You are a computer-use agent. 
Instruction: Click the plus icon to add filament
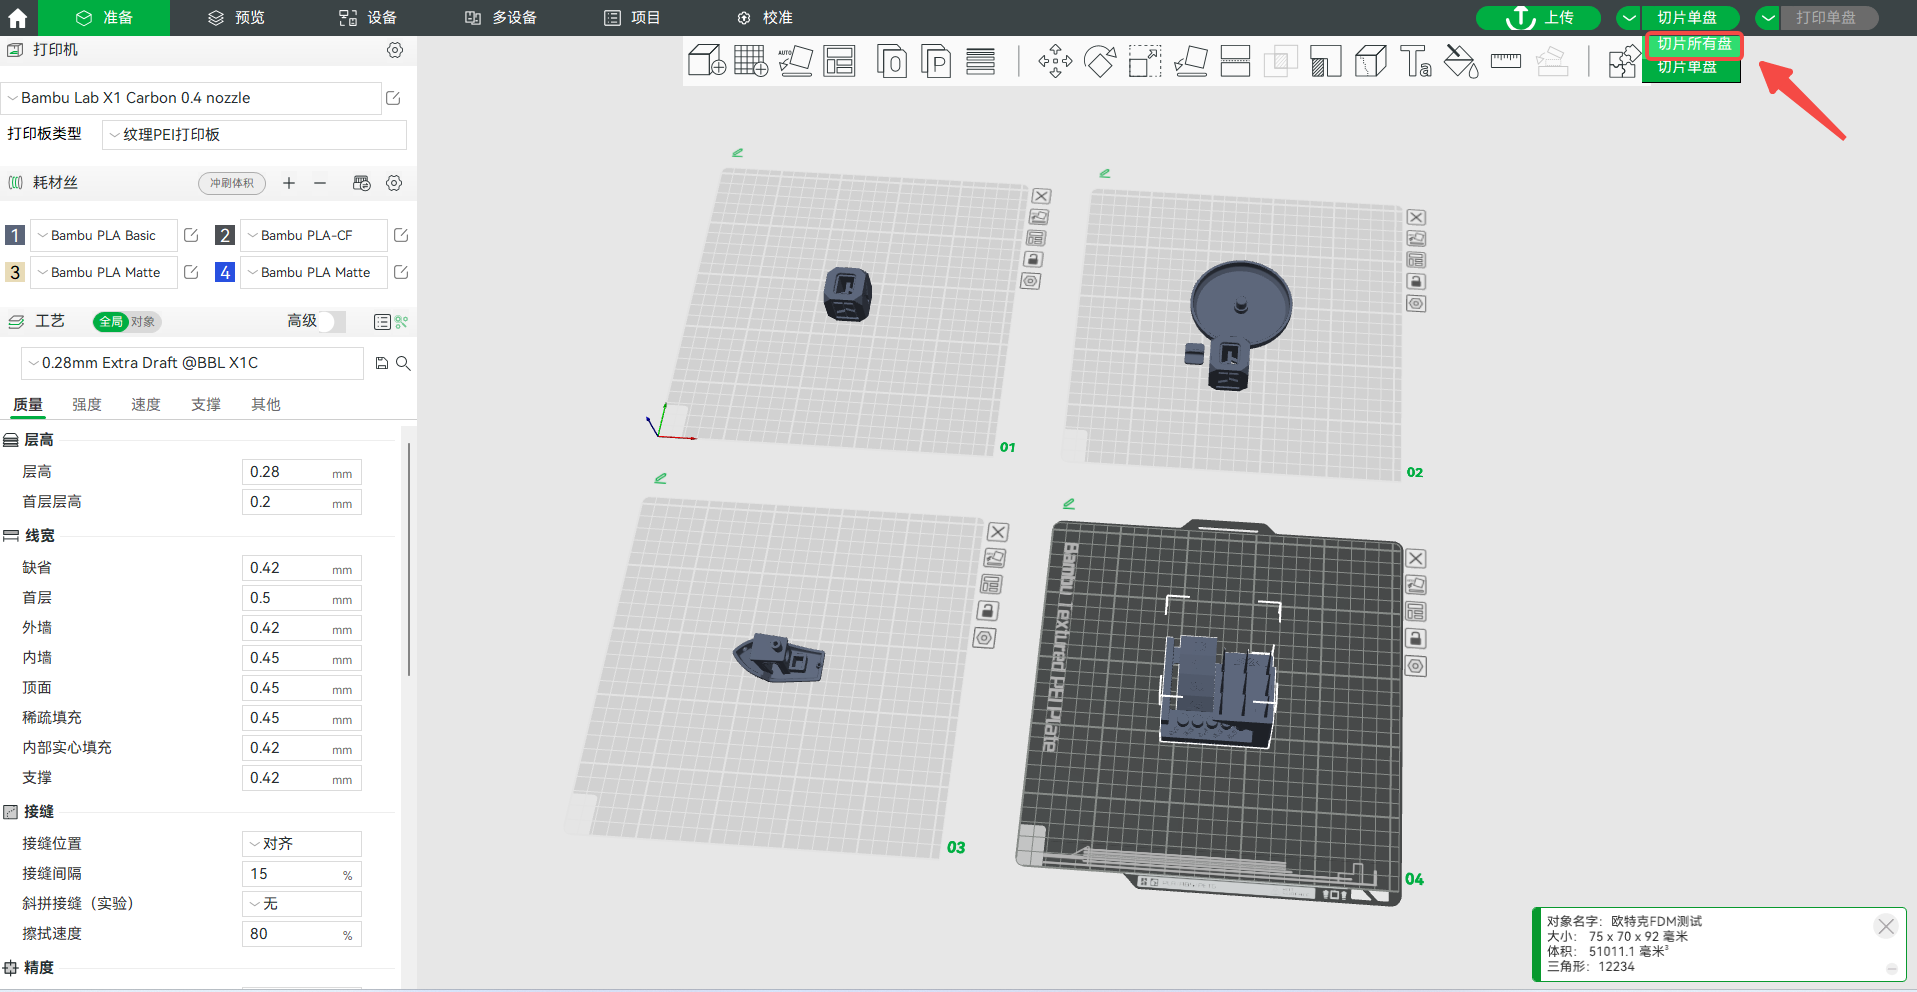point(289,183)
